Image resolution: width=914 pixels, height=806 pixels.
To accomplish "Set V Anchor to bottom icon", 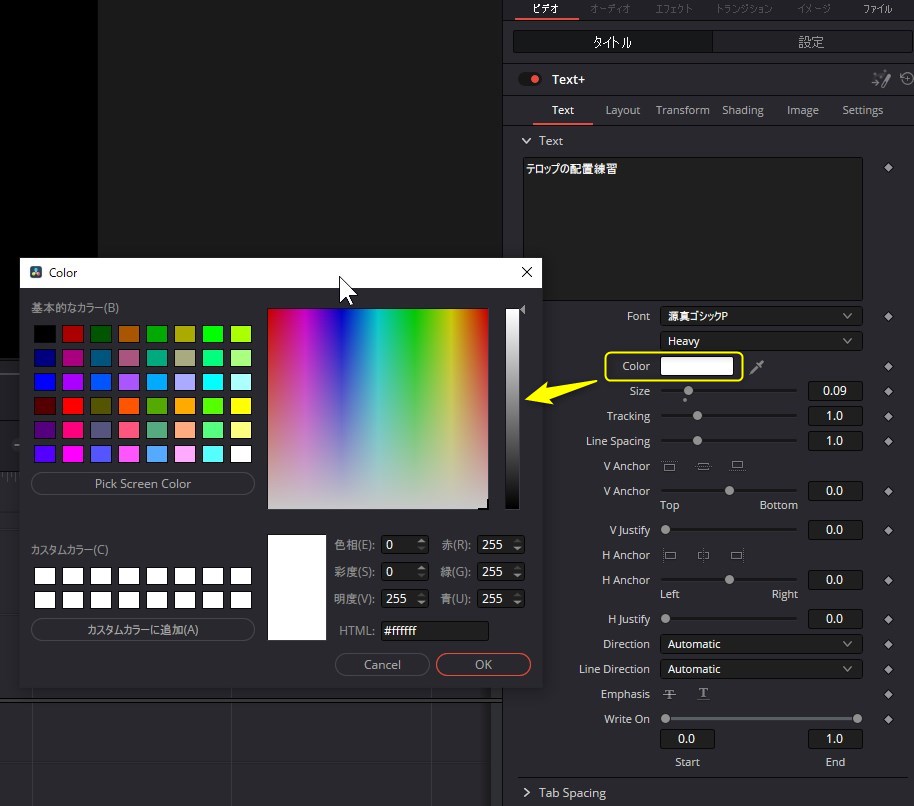I will tap(737, 466).
